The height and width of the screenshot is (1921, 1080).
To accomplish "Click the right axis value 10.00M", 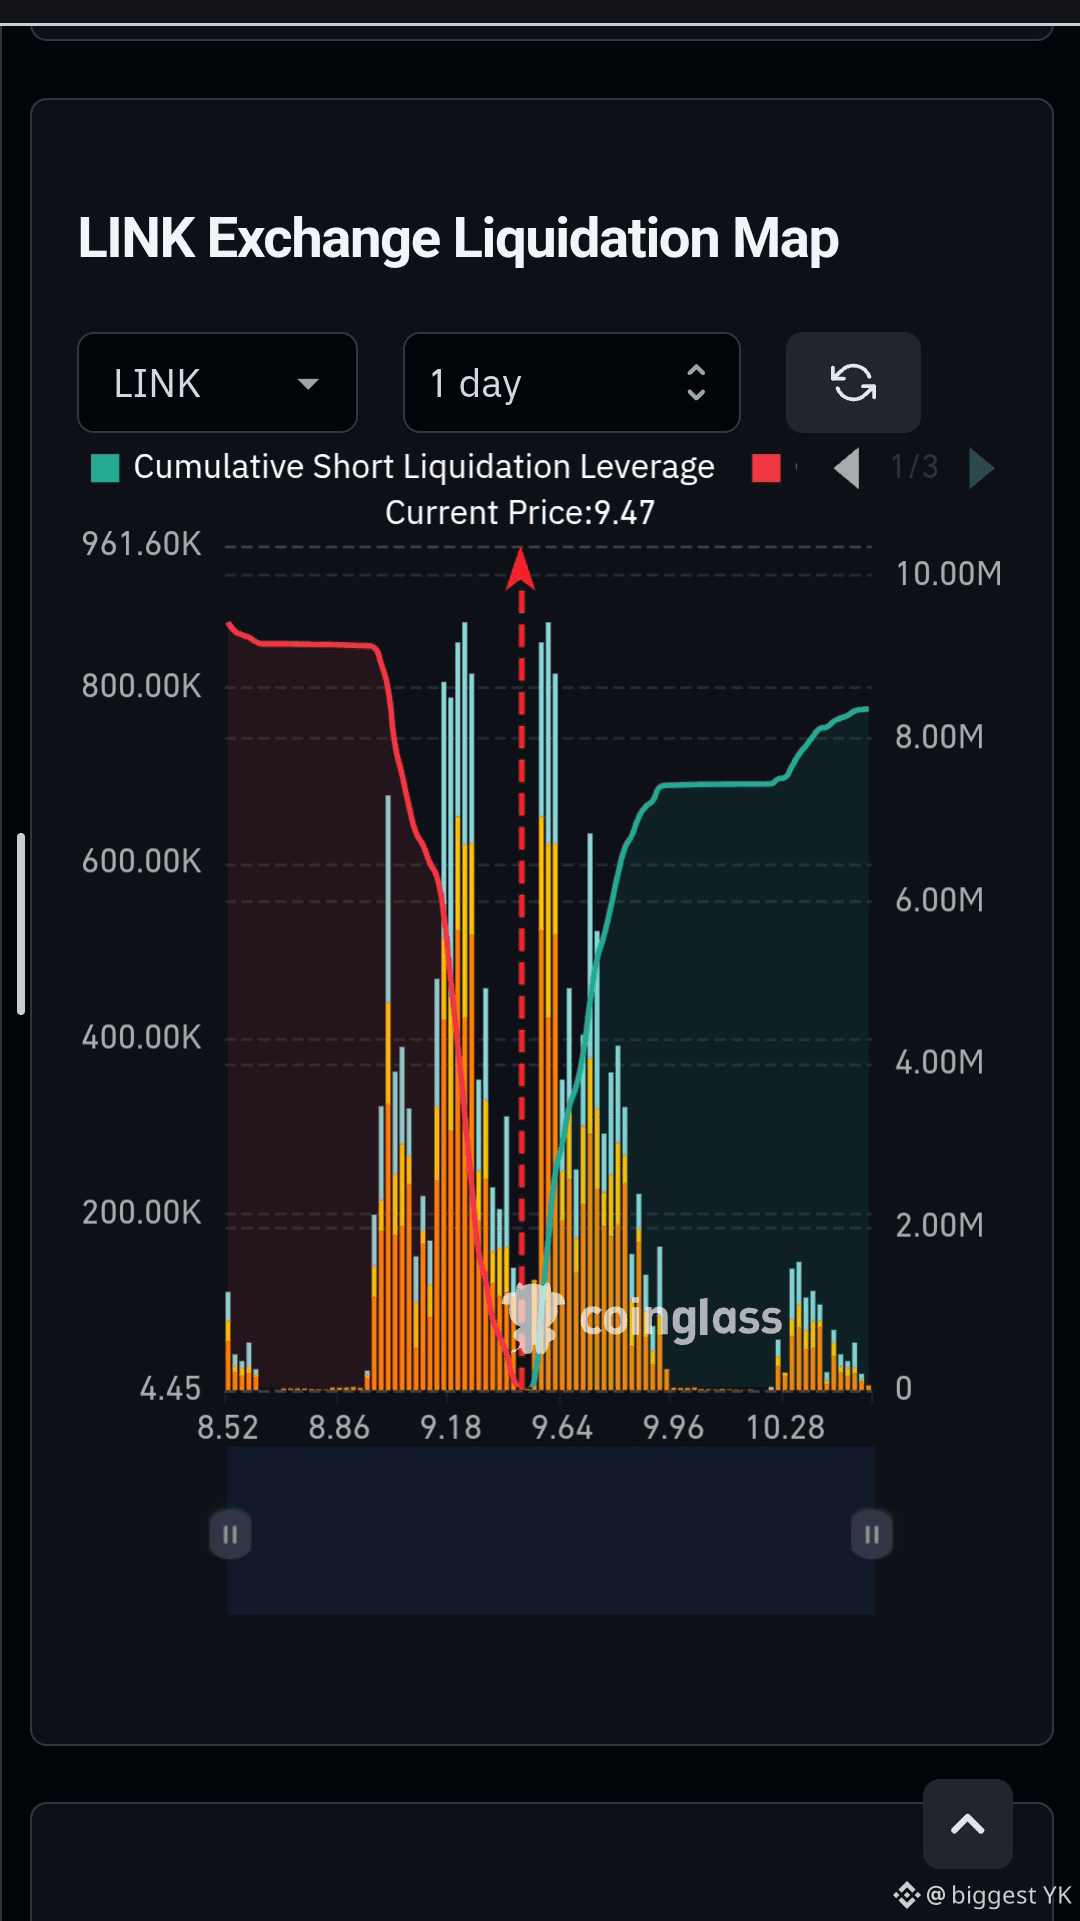I will (x=948, y=574).
